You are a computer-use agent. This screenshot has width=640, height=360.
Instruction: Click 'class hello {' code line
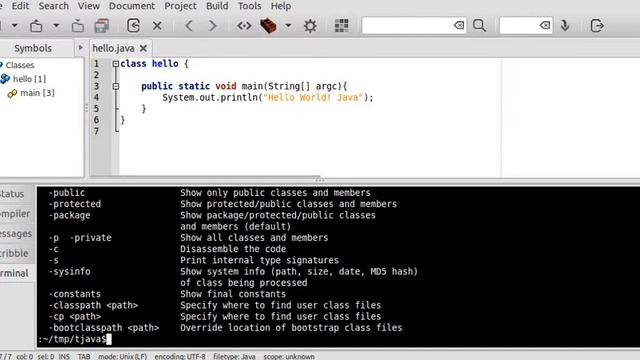pos(154,64)
